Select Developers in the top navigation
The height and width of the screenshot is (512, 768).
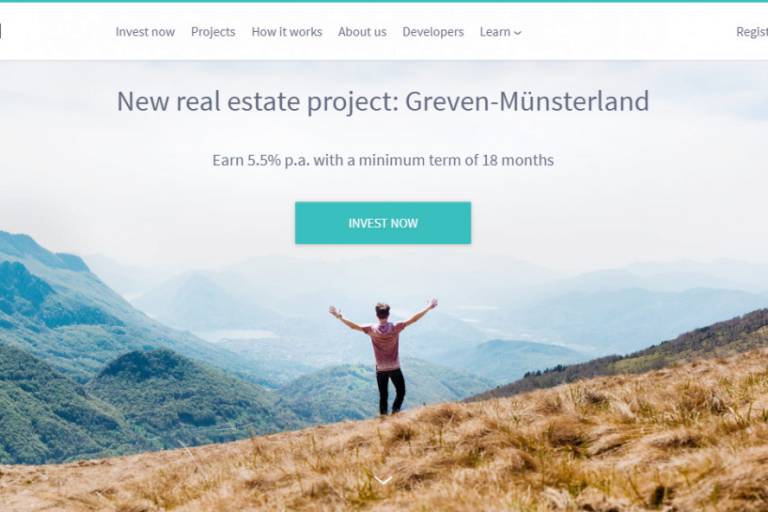pyautogui.click(x=433, y=32)
